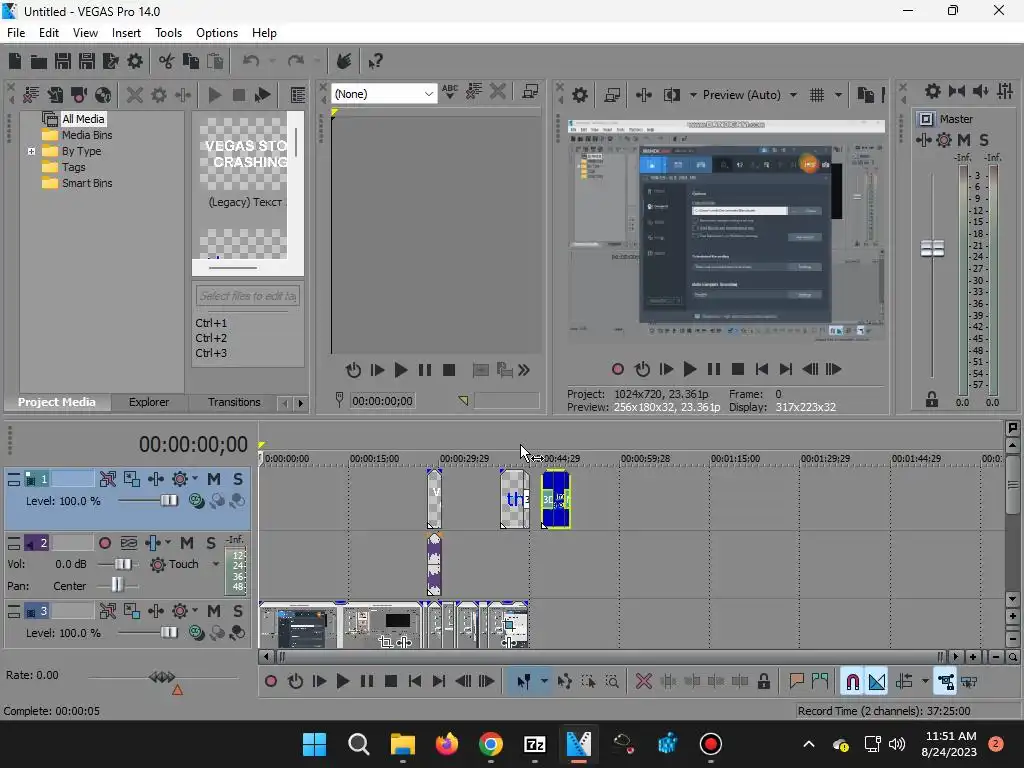Image resolution: width=1024 pixels, height=768 pixels.
Task: Open the File menu
Action: pyautogui.click(x=16, y=33)
